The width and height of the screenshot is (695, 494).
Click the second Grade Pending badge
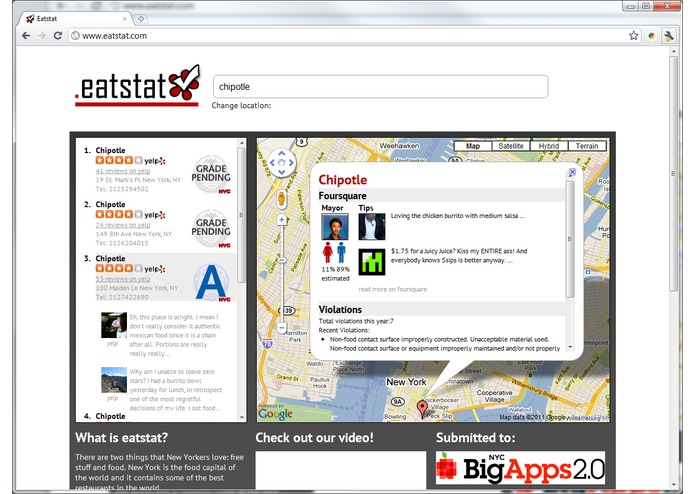coord(211,228)
